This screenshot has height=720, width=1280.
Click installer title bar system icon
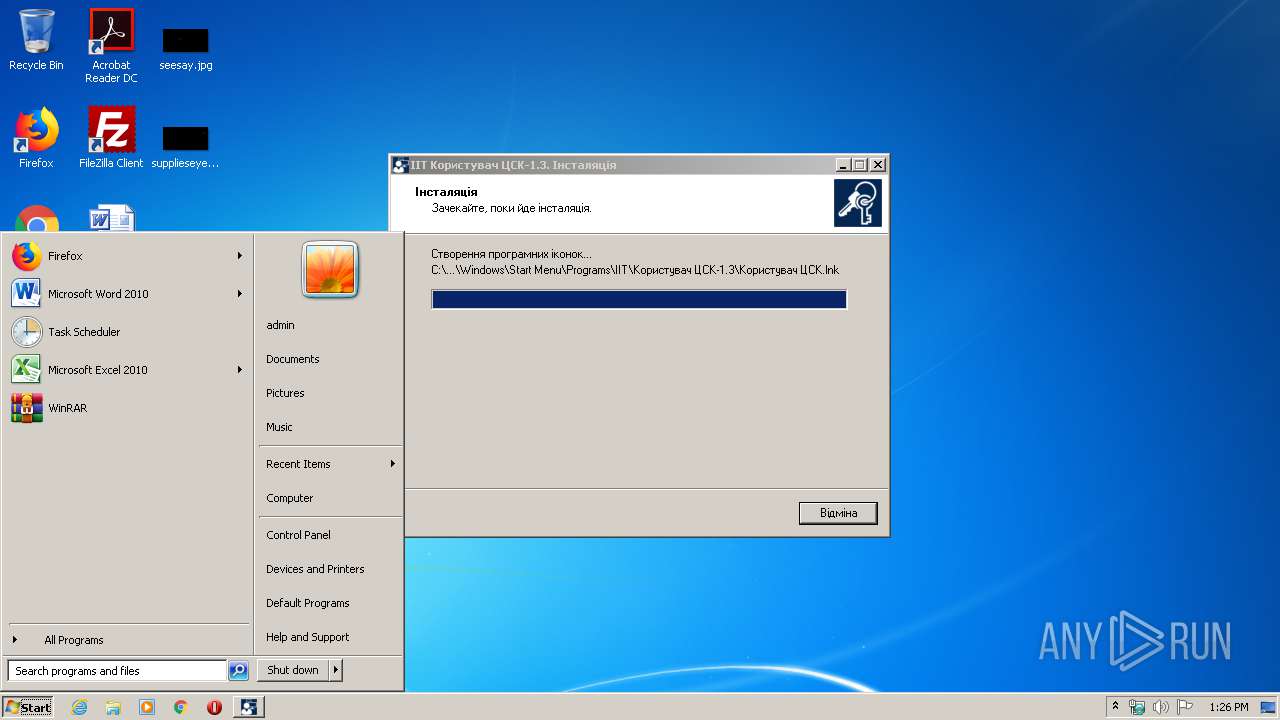tap(400, 165)
